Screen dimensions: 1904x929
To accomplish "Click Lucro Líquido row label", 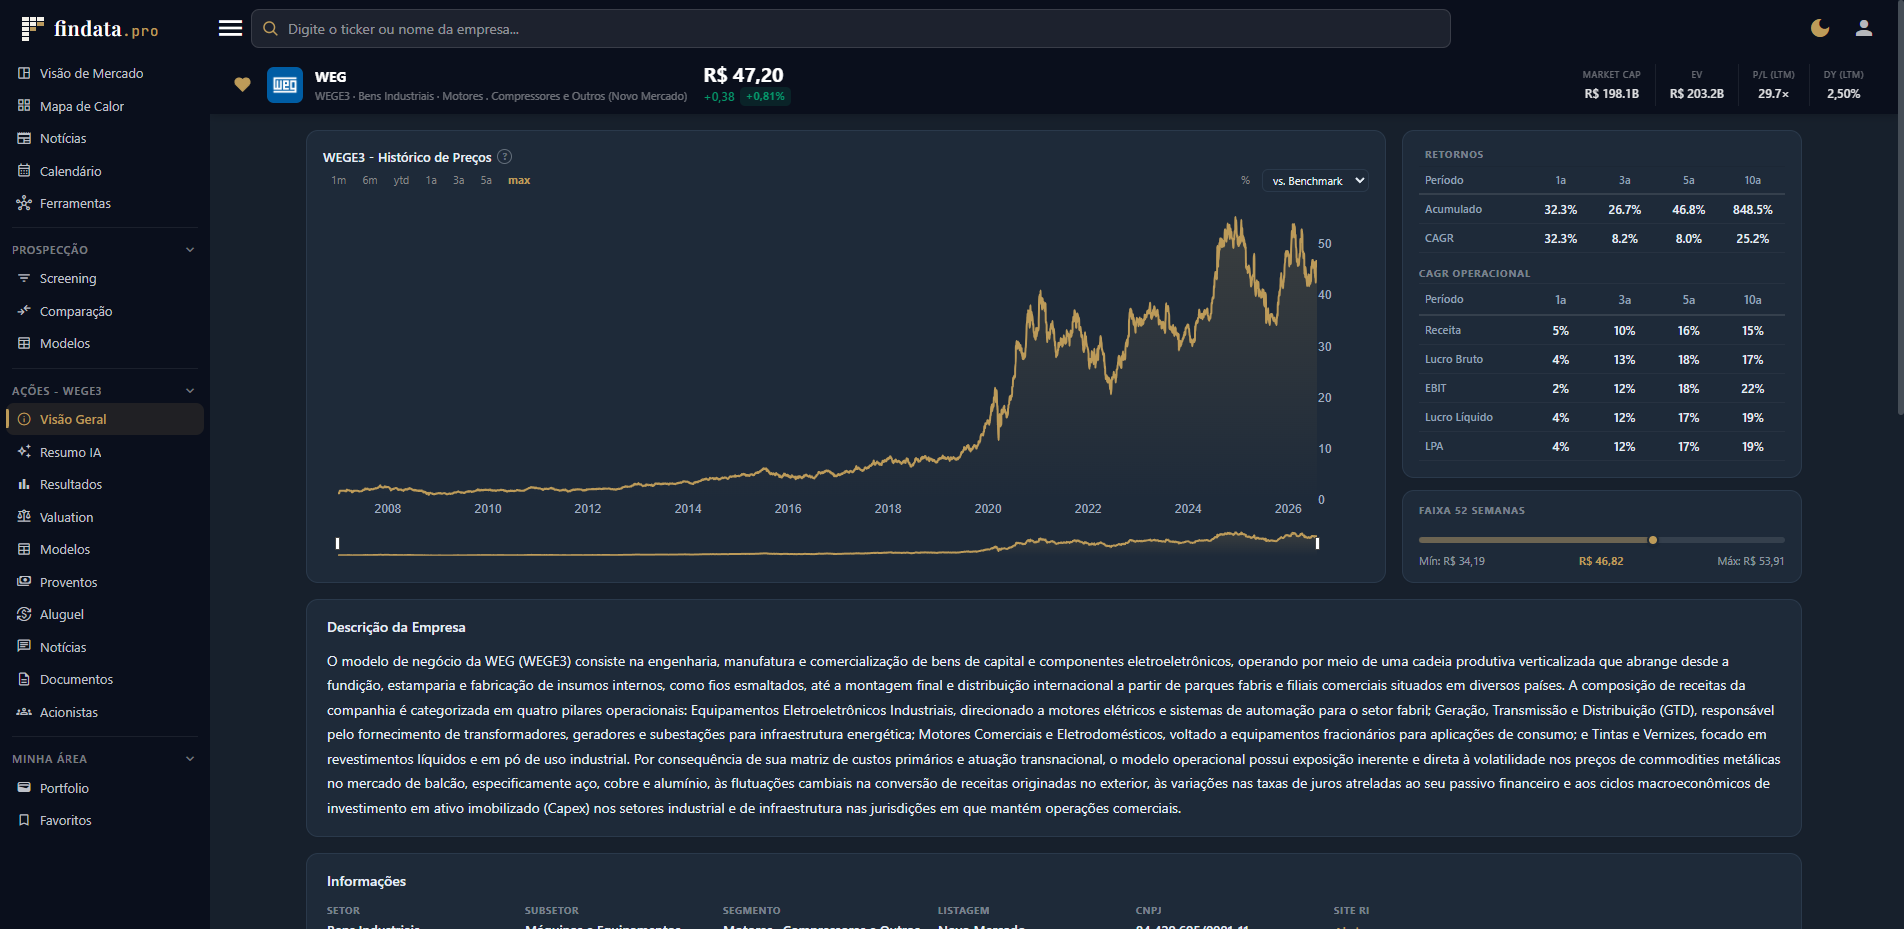I will pyautogui.click(x=1458, y=417).
